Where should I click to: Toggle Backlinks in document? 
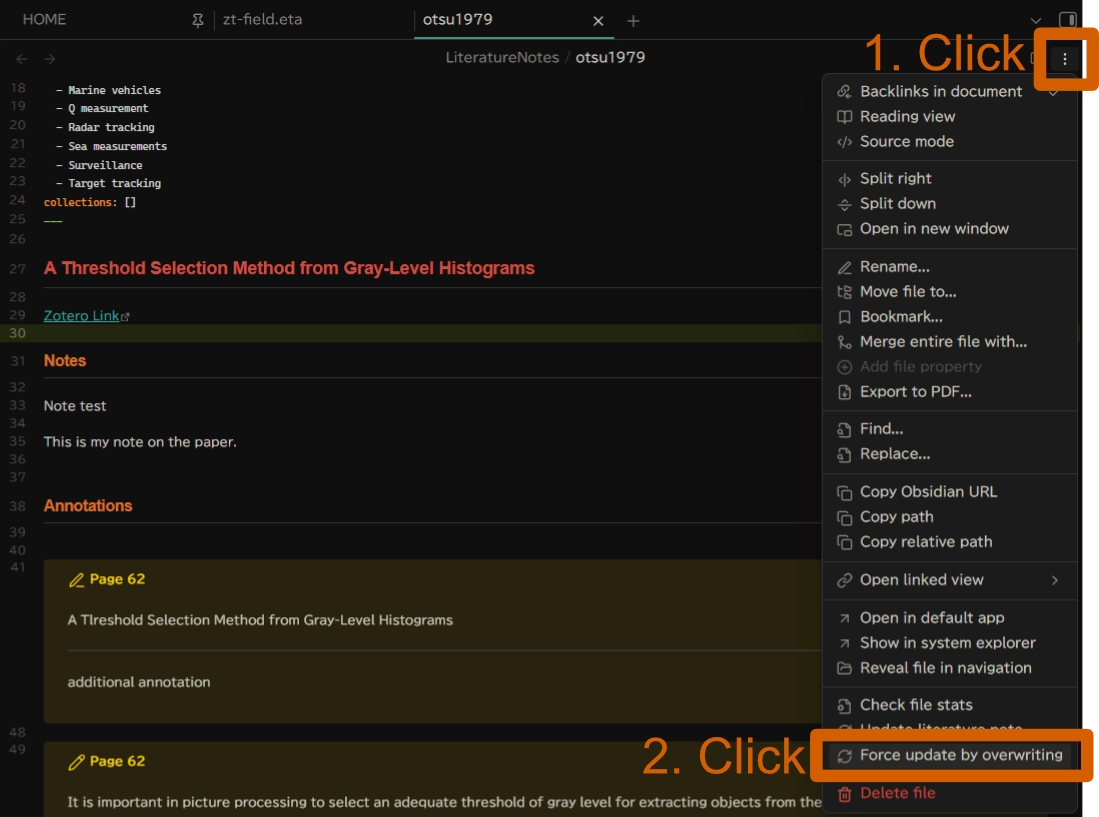(940, 91)
